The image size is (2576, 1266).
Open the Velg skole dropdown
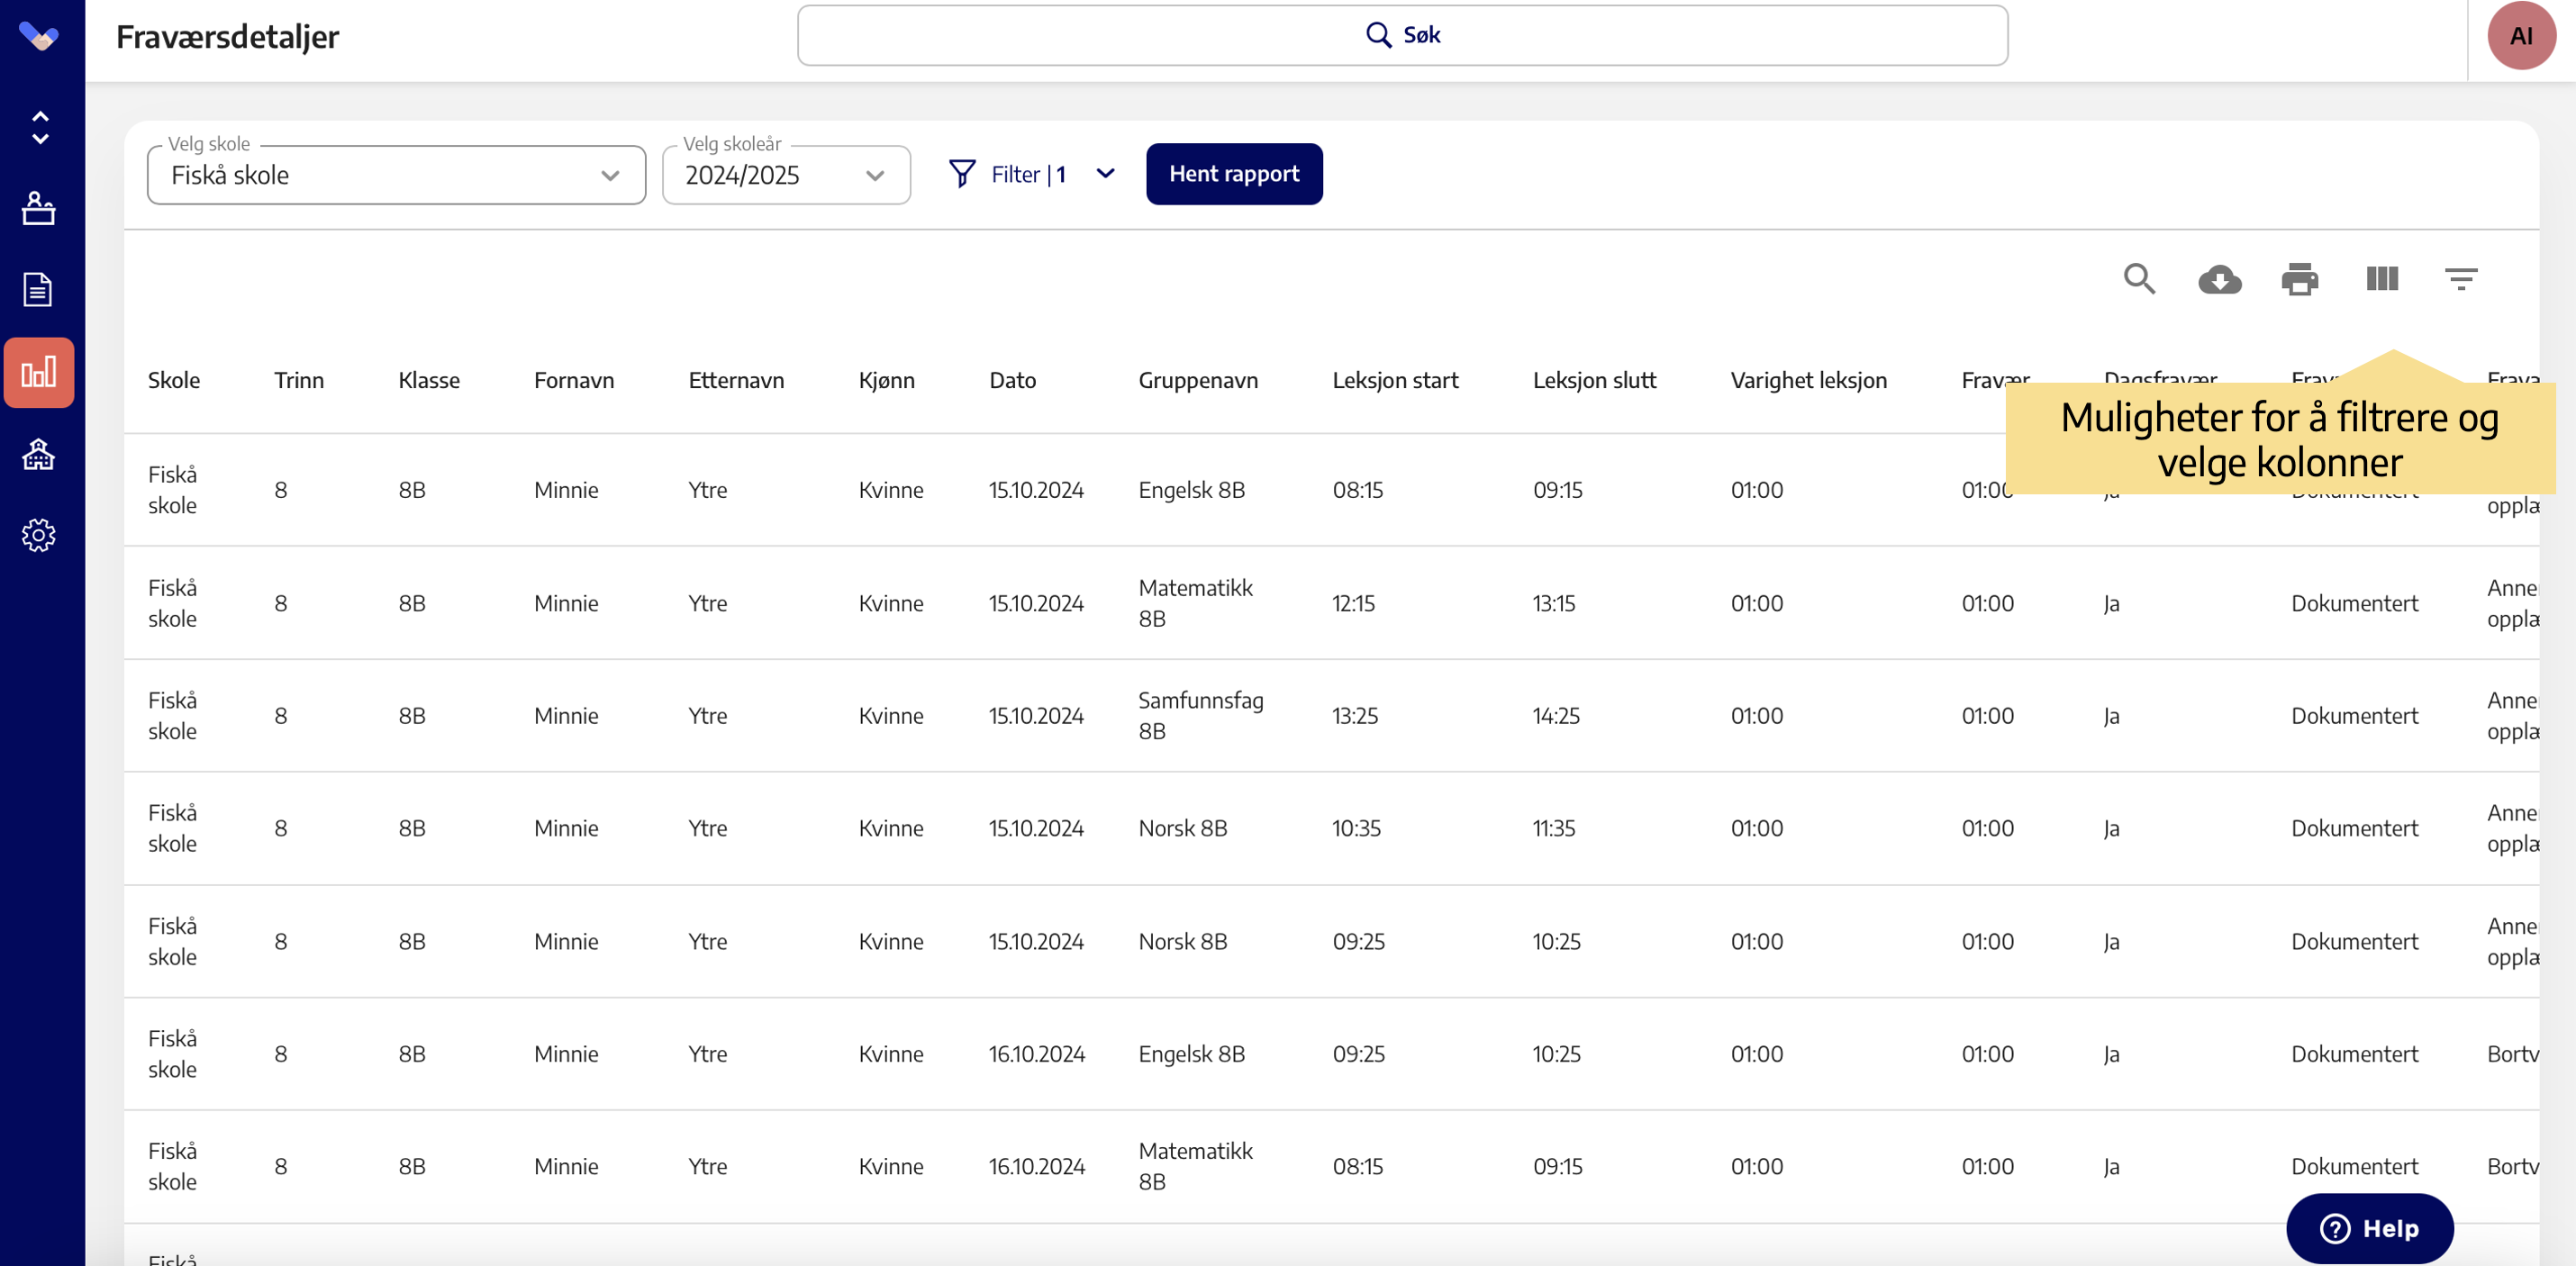click(396, 176)
